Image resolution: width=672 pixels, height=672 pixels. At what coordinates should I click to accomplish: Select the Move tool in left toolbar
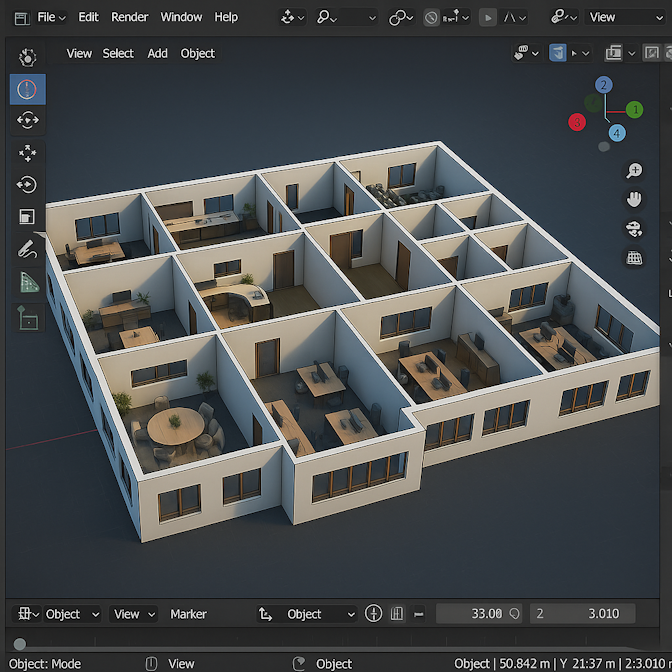(27, 153)
